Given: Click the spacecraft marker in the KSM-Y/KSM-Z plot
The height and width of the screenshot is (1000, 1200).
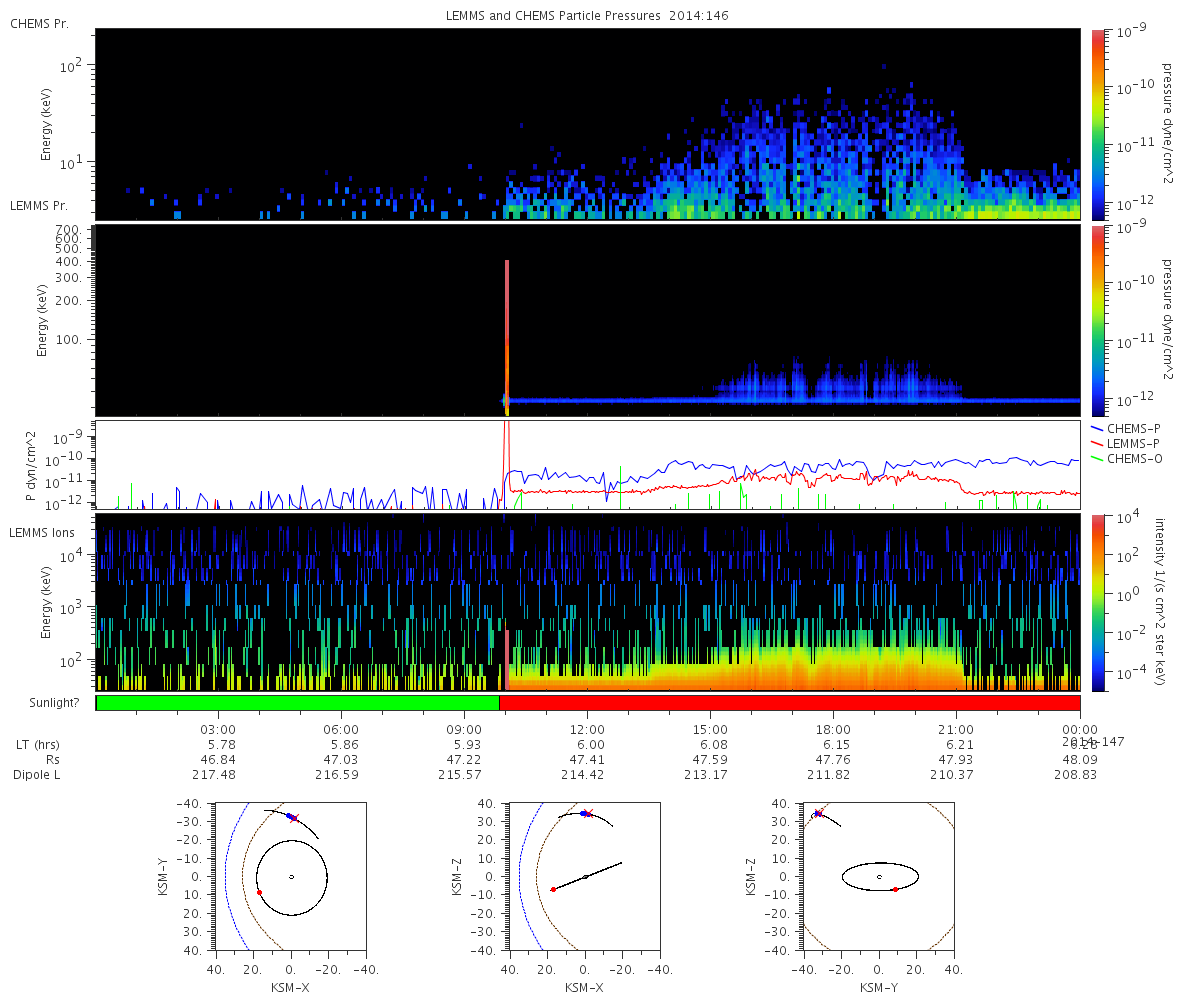Looking at the screenshot, I should [x=818, y=813].
